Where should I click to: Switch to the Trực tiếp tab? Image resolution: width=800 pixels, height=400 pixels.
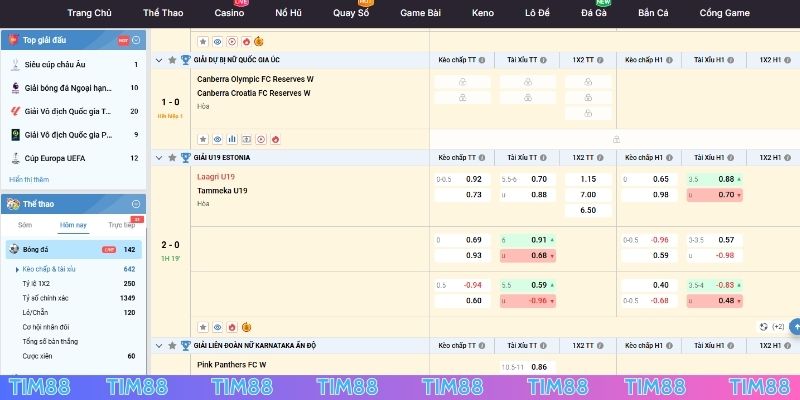[x=122, y=226]
